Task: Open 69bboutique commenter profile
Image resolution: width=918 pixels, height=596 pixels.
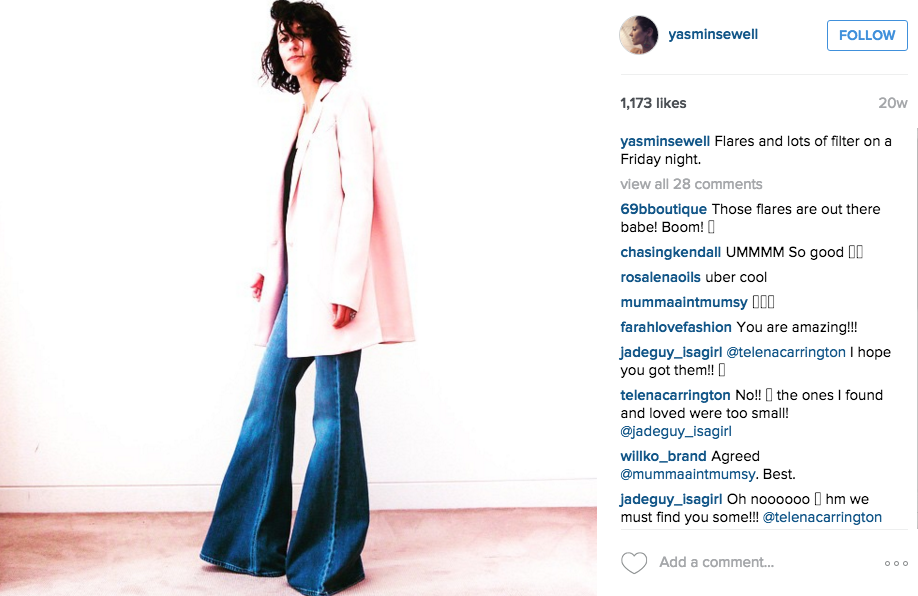Action: click(x=663, y=209)
